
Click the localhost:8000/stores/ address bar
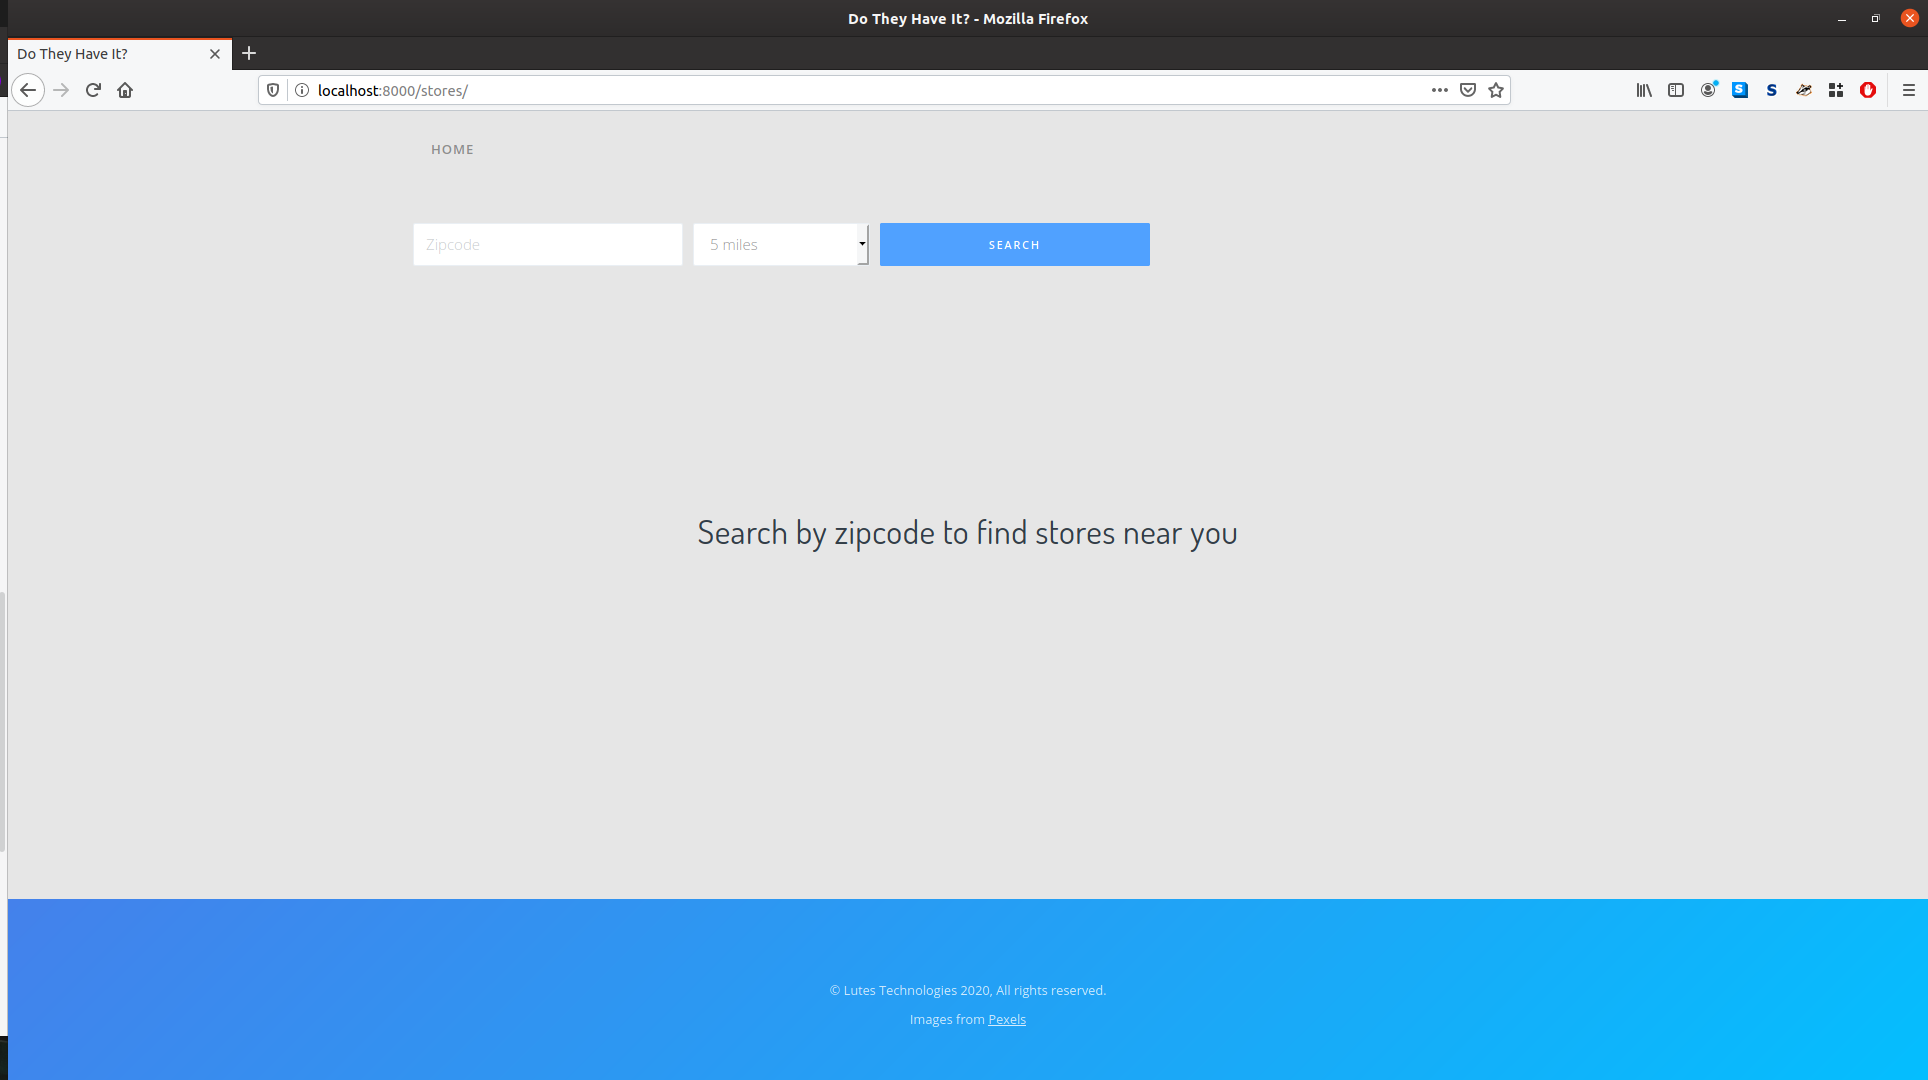[x=860, y=90]
